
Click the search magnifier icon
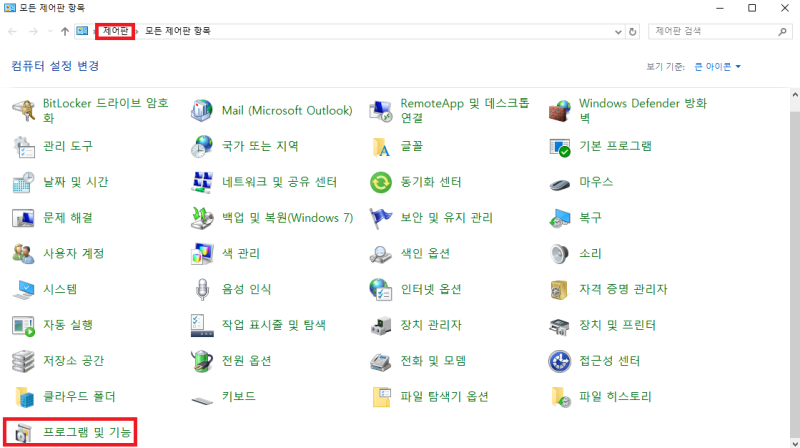point(782,32)
